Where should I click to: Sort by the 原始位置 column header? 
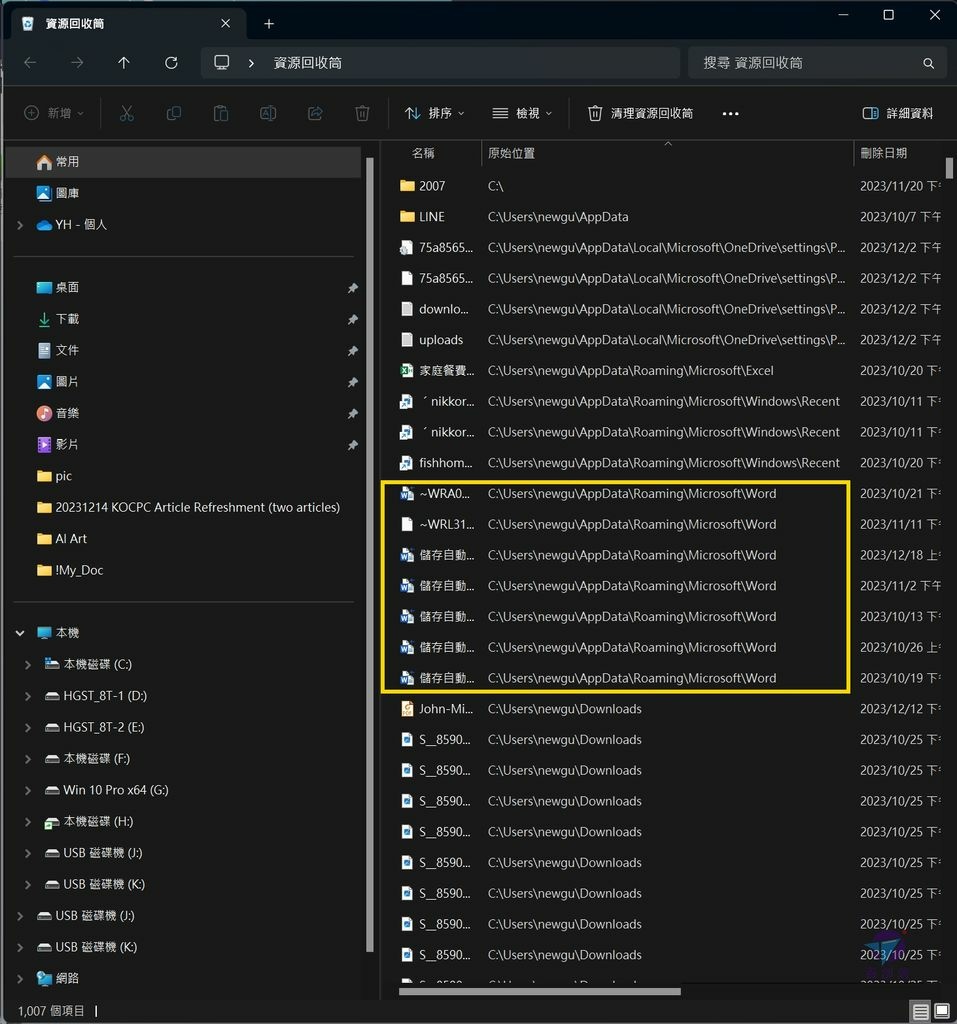pyautogui.click(x=511, y=153)
